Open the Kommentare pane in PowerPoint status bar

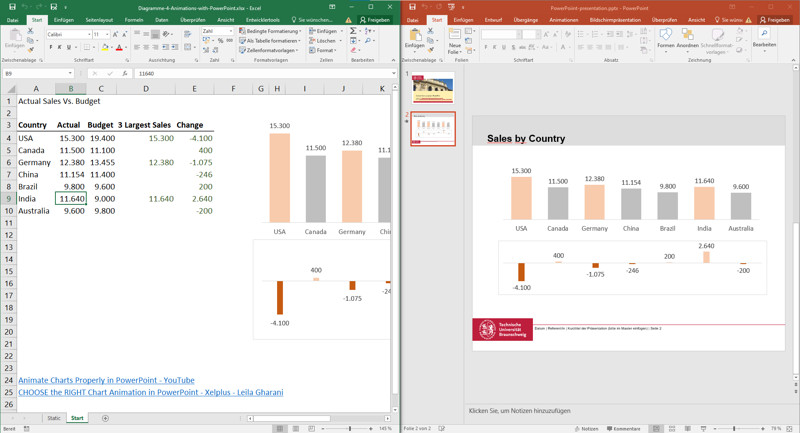tap(623, 429)
